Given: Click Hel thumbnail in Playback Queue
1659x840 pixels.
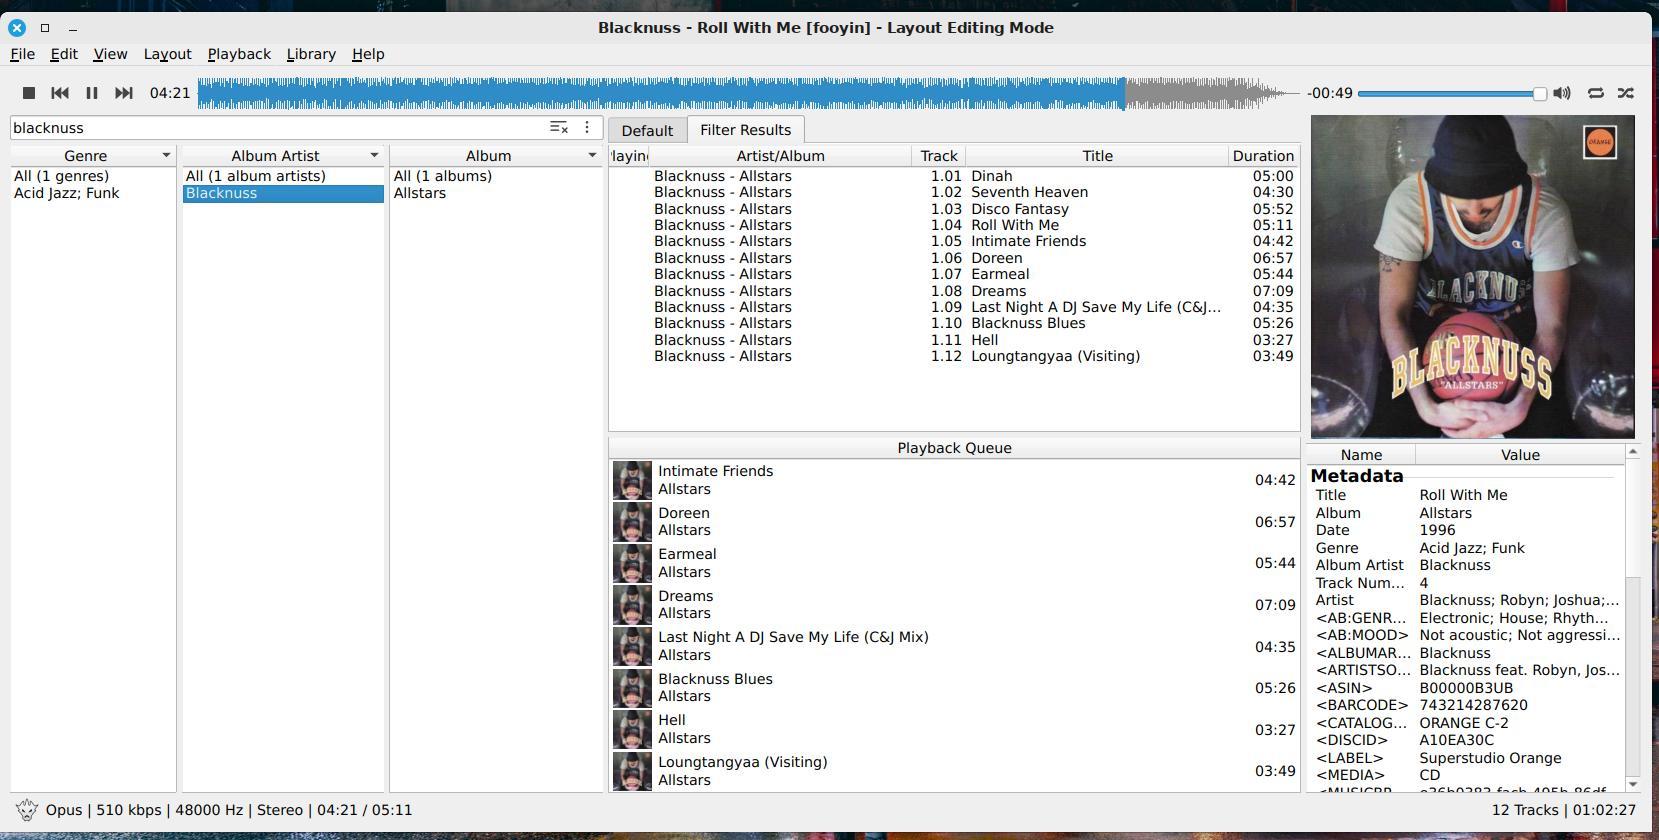Looking at the screenshot, I should [x=632, y=729].
